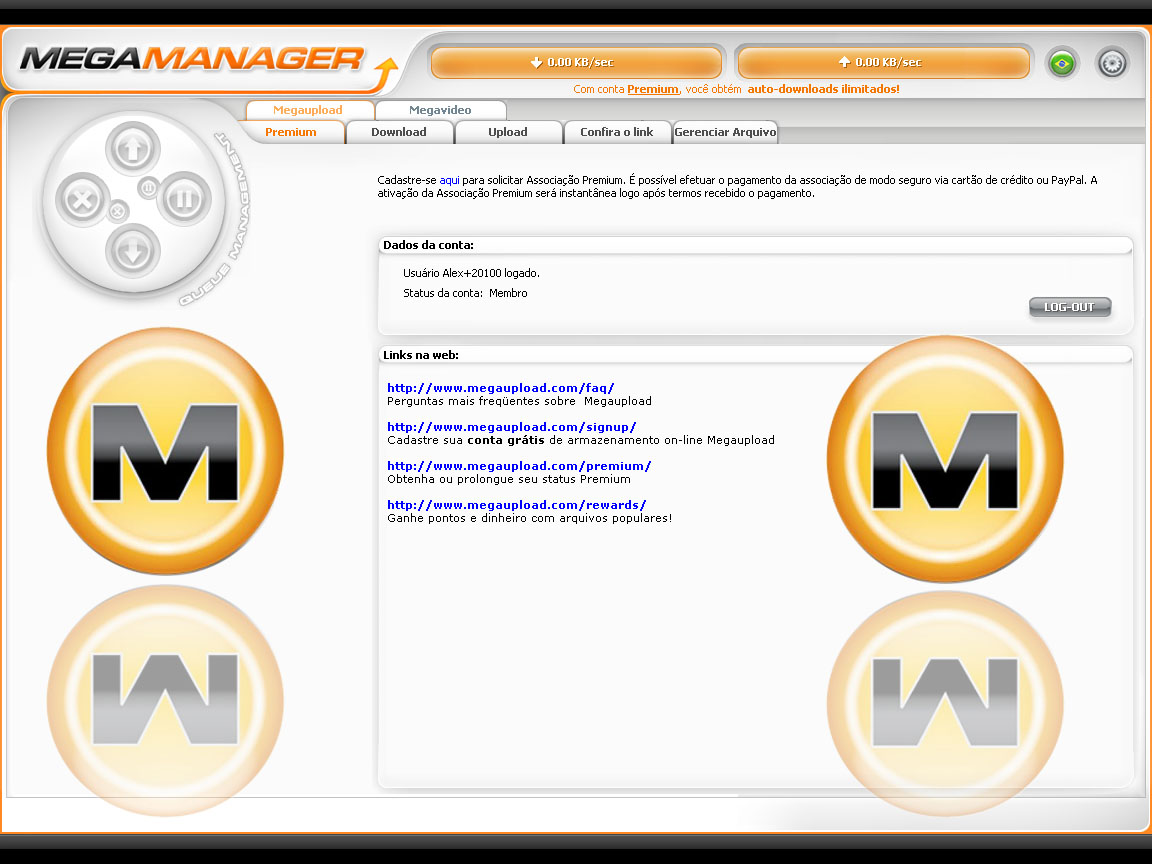Switch to the Download tab

pyautogui.click(x=399, y=131)
